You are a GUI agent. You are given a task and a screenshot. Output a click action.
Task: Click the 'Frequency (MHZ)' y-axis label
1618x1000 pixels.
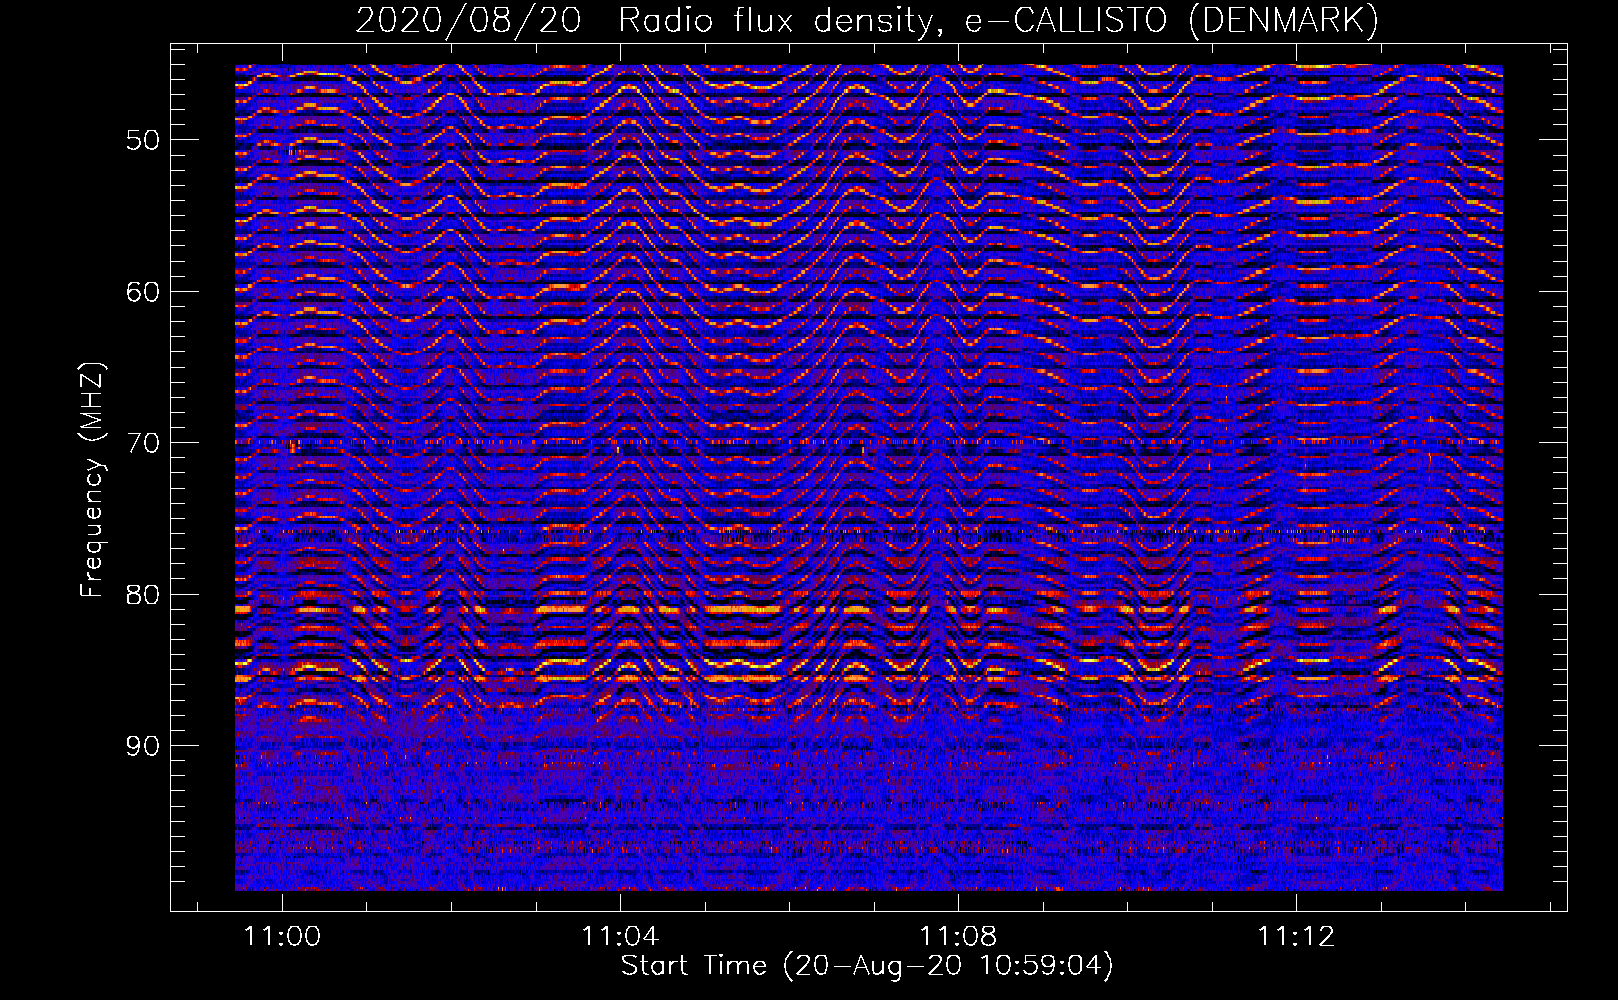coord(92,480)
